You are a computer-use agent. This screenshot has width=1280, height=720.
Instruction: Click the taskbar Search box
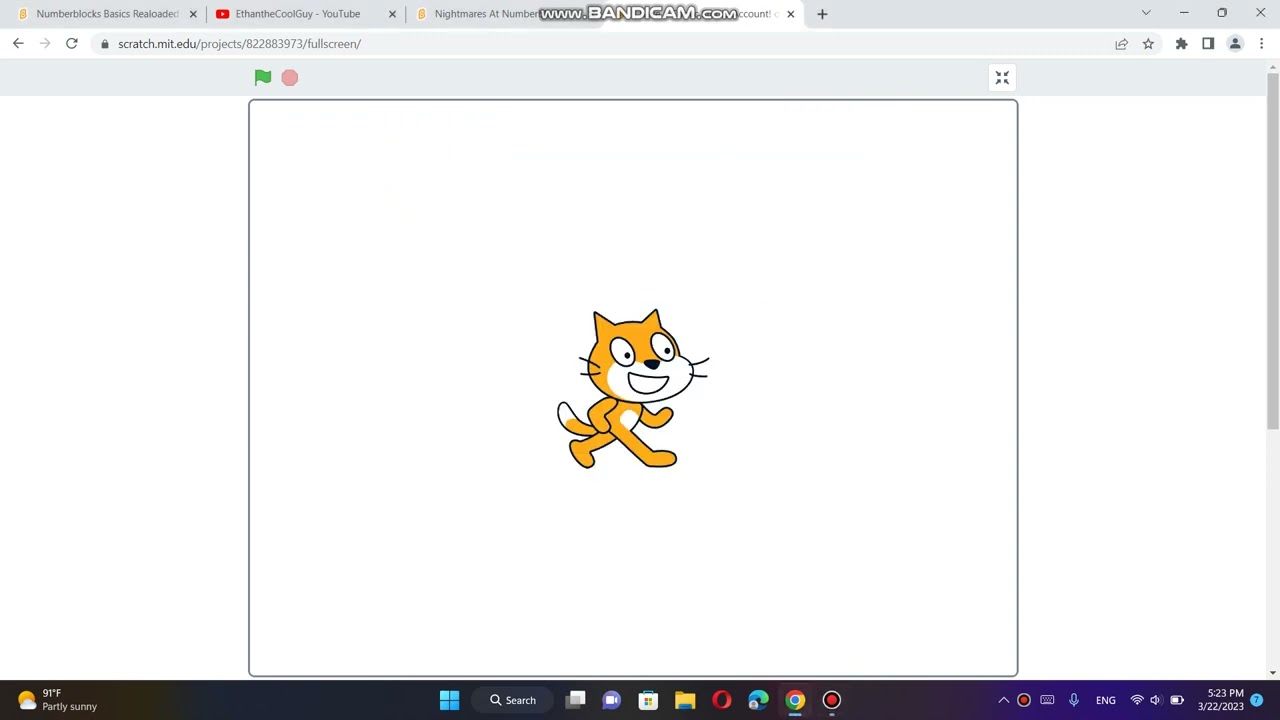tap(512, 700)
